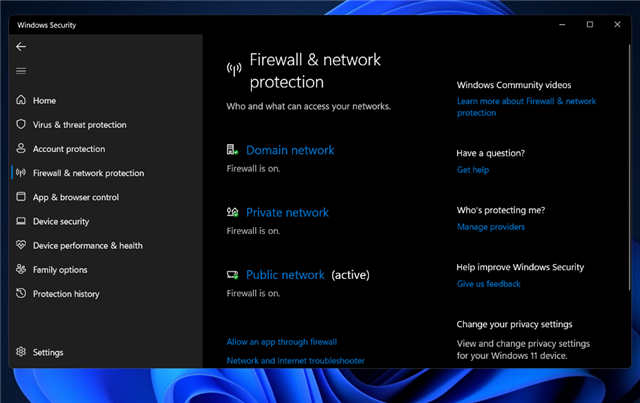Image resolution: width=640 pixels, height=403 pixels.
Task: Open Manage providers link
Action: [x=491, y=227]
